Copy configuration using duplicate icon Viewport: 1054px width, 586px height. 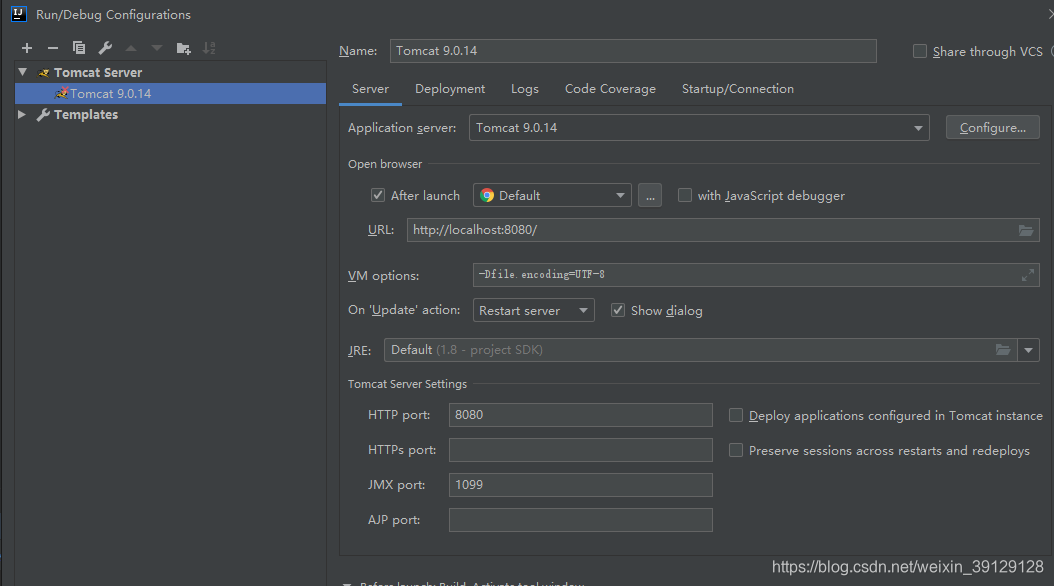pos(79,48)
